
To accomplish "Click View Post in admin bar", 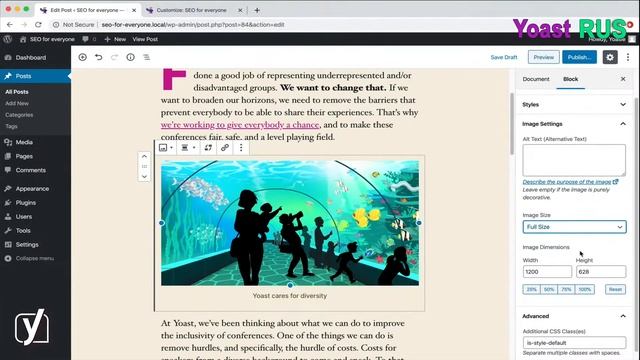I will (x=145, y=39).
